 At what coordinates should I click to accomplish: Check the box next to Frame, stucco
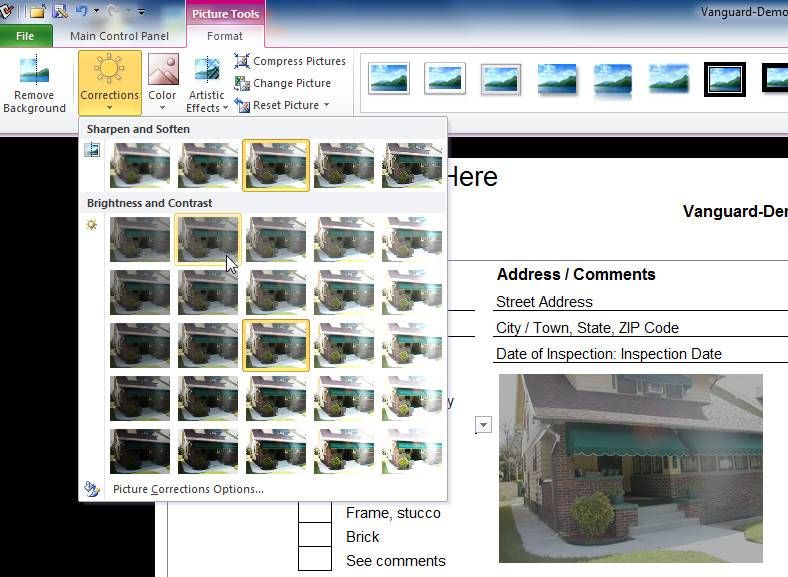click(314, 513)
